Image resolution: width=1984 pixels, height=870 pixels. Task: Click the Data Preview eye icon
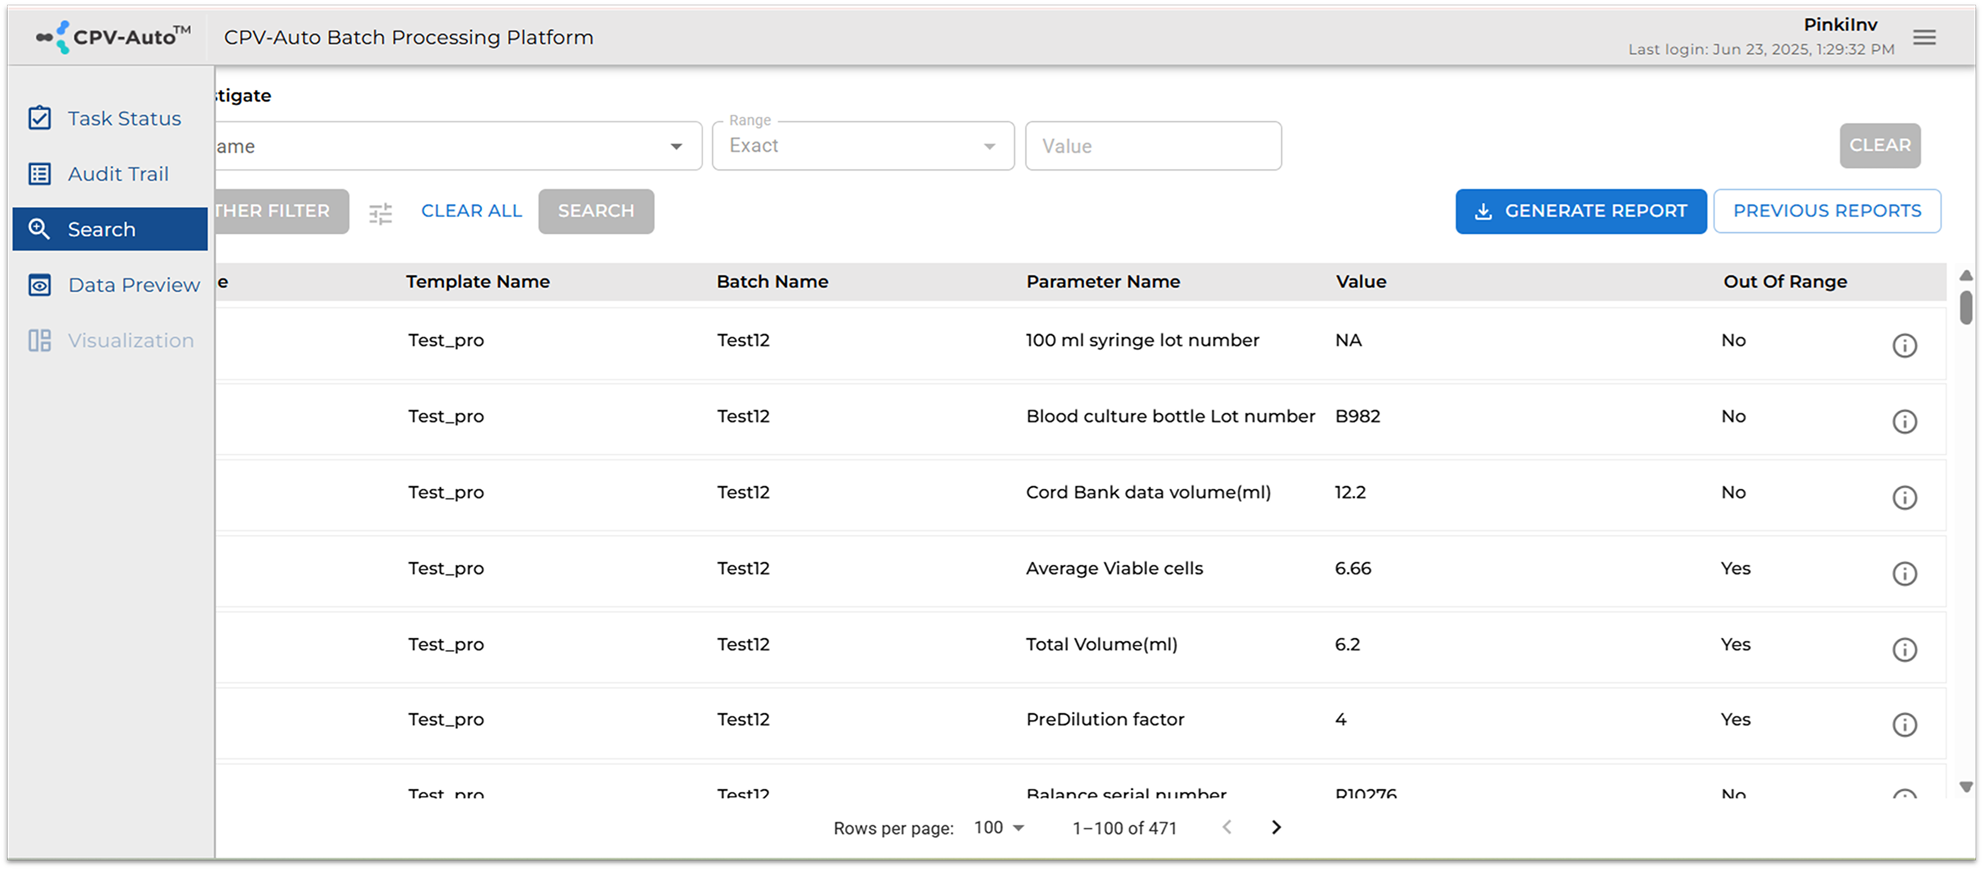(x=40, y=285)
